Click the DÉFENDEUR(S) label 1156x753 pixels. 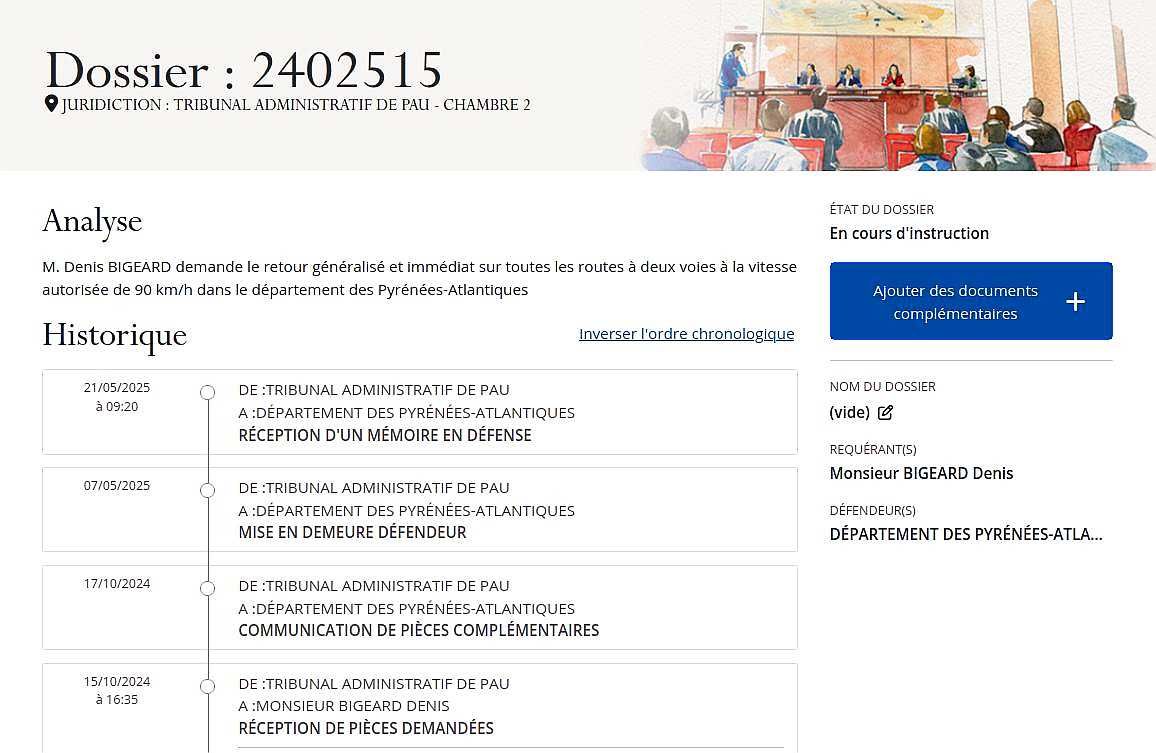coord(873,511)
